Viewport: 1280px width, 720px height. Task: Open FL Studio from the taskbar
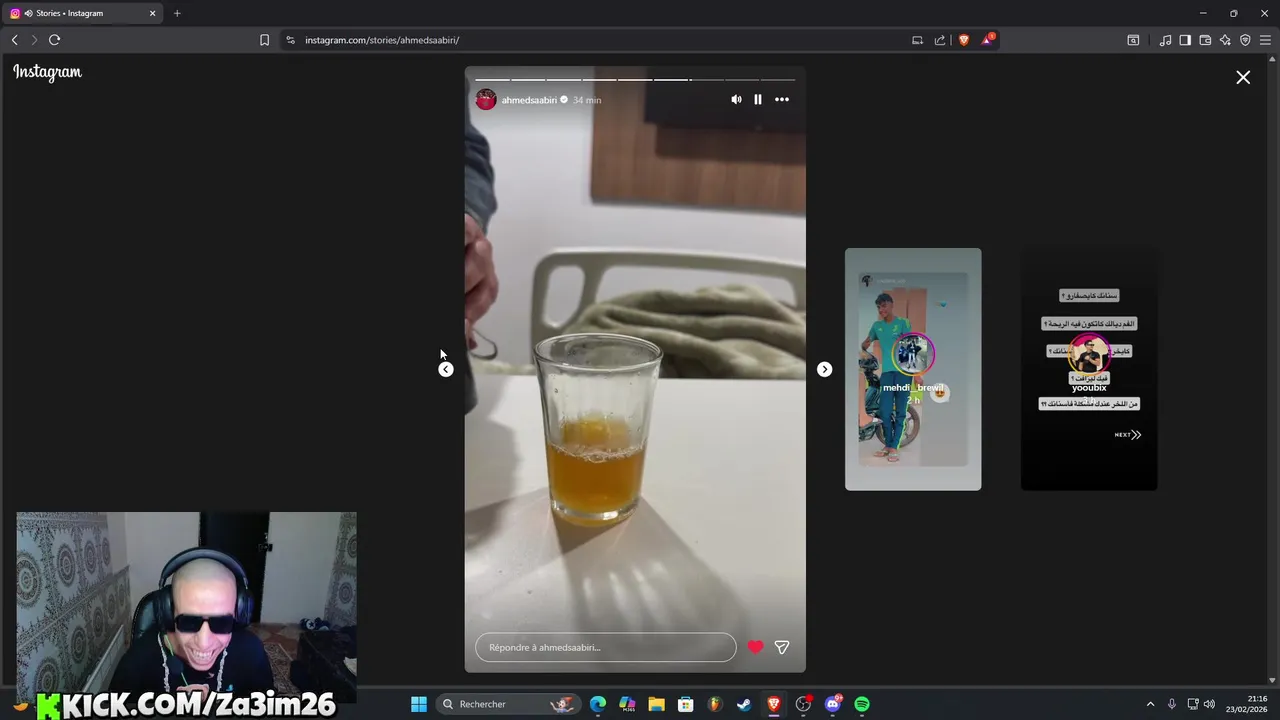tap(715, 704)
